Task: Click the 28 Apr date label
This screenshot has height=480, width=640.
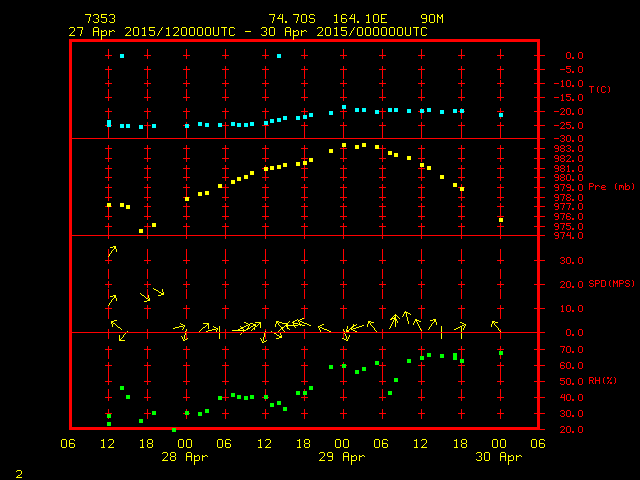Action: [x=185, y=457]
